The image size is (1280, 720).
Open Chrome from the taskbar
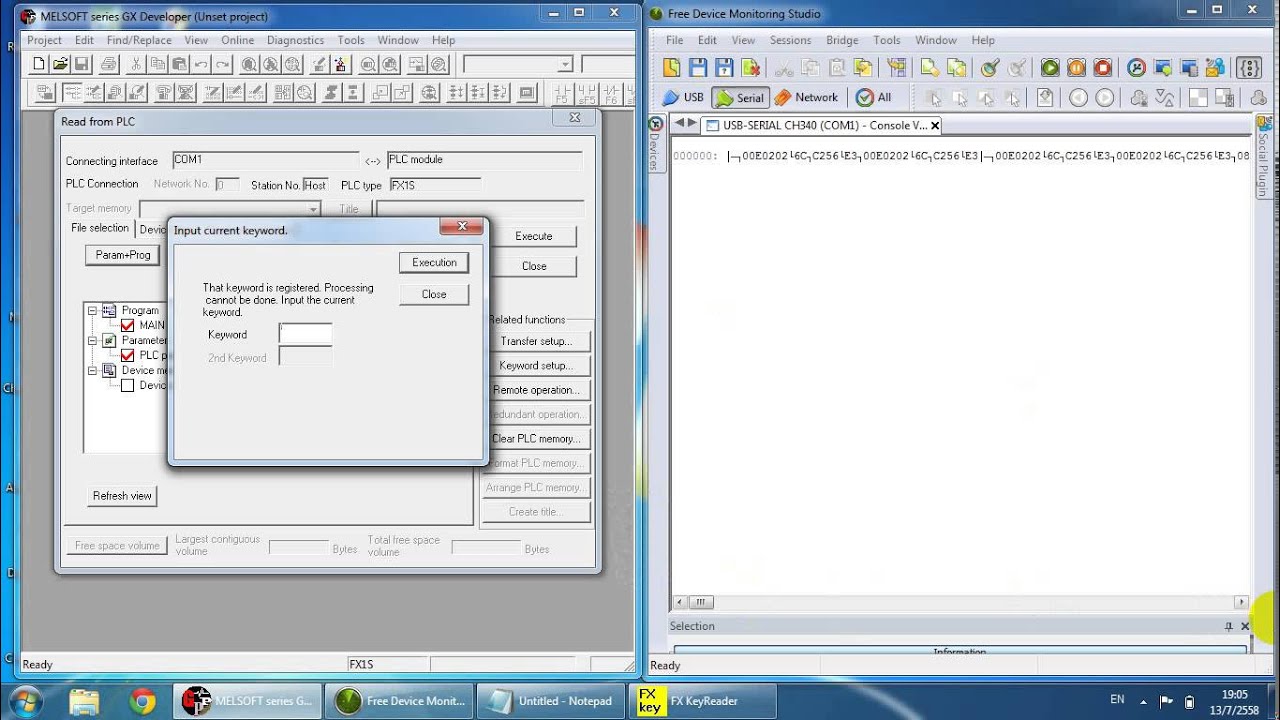pos(142,701)
